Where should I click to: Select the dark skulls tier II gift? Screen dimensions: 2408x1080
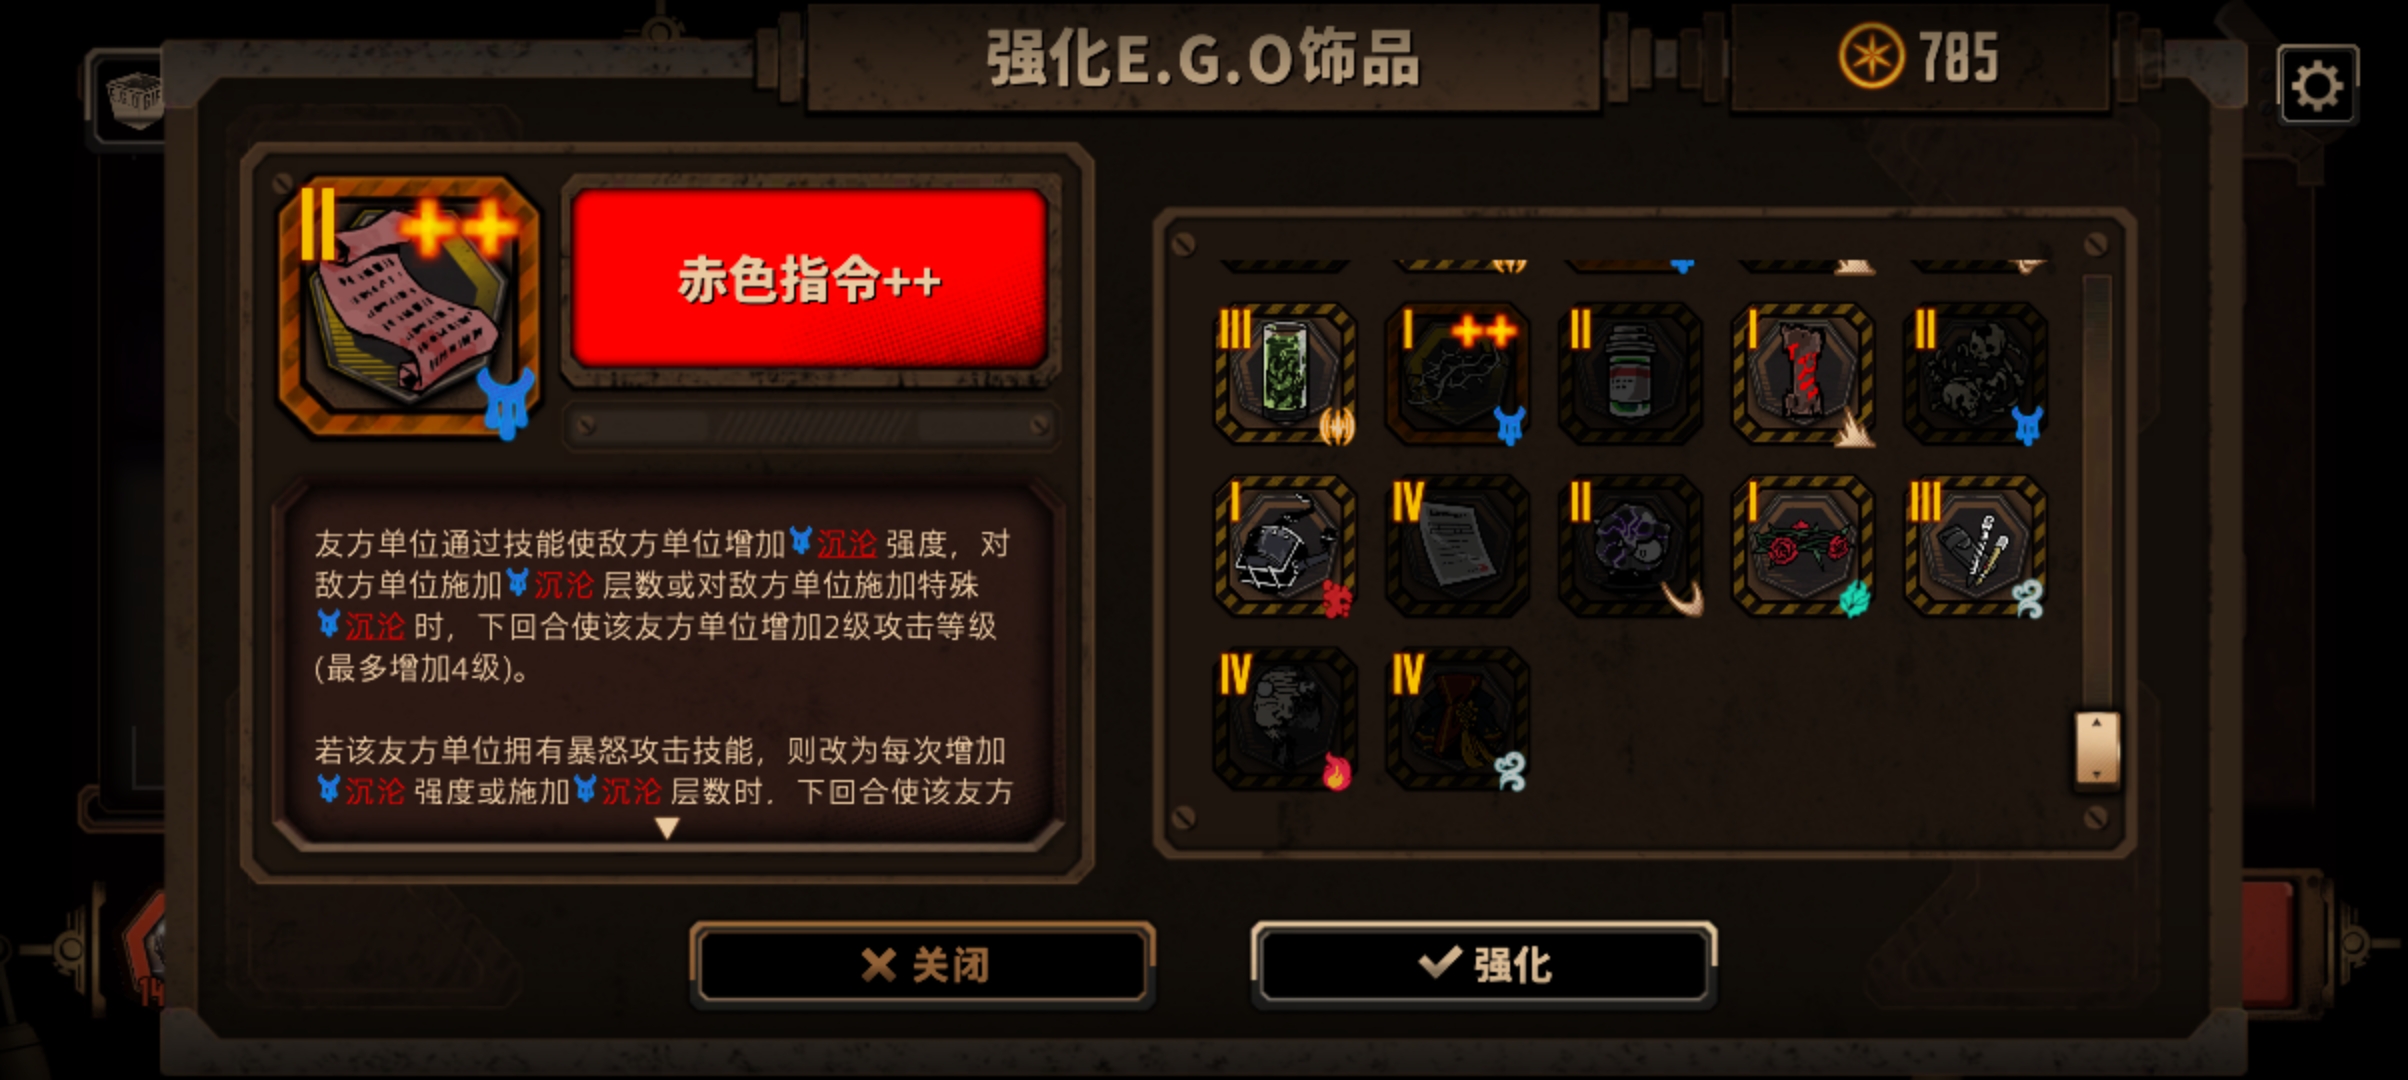pyautogui.click(x=1975, y=373)
